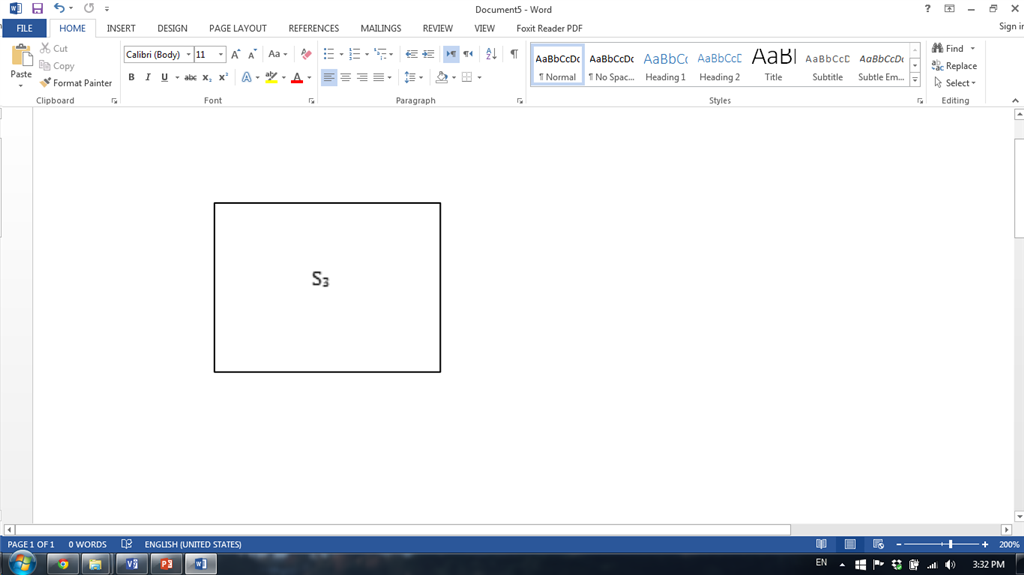The height and width of the screenshot is (575, 1024).
Task: Cut the selected content
Action: click(54, 48)
